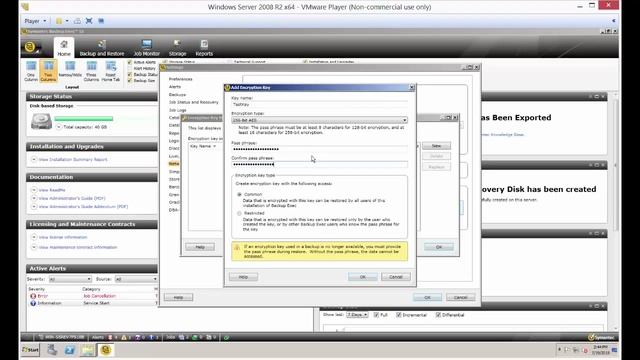Viewport: 640px width, 360px height.
Task: Open View Administrator's Guide (PDF) link
Action: pyautogui.click(x=72, y=198)
